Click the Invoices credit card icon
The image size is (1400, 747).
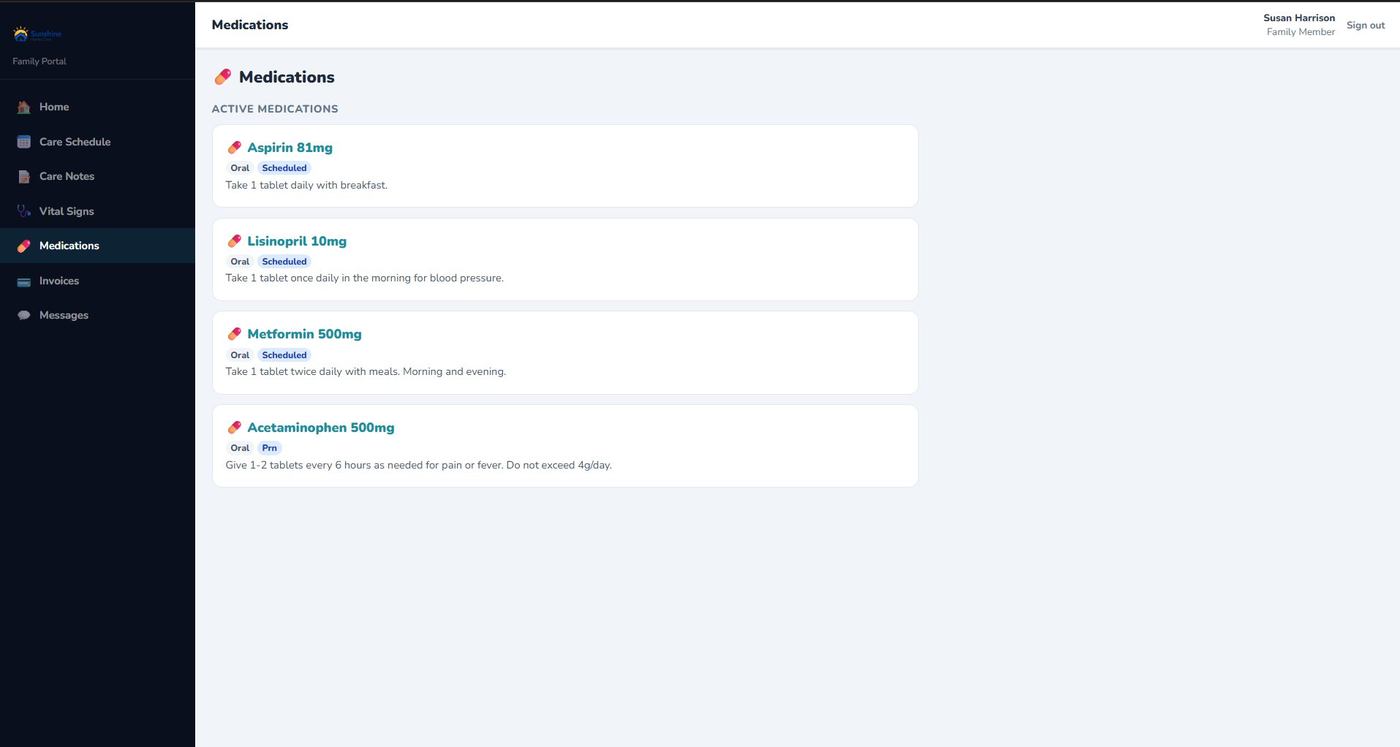(24, 281)
